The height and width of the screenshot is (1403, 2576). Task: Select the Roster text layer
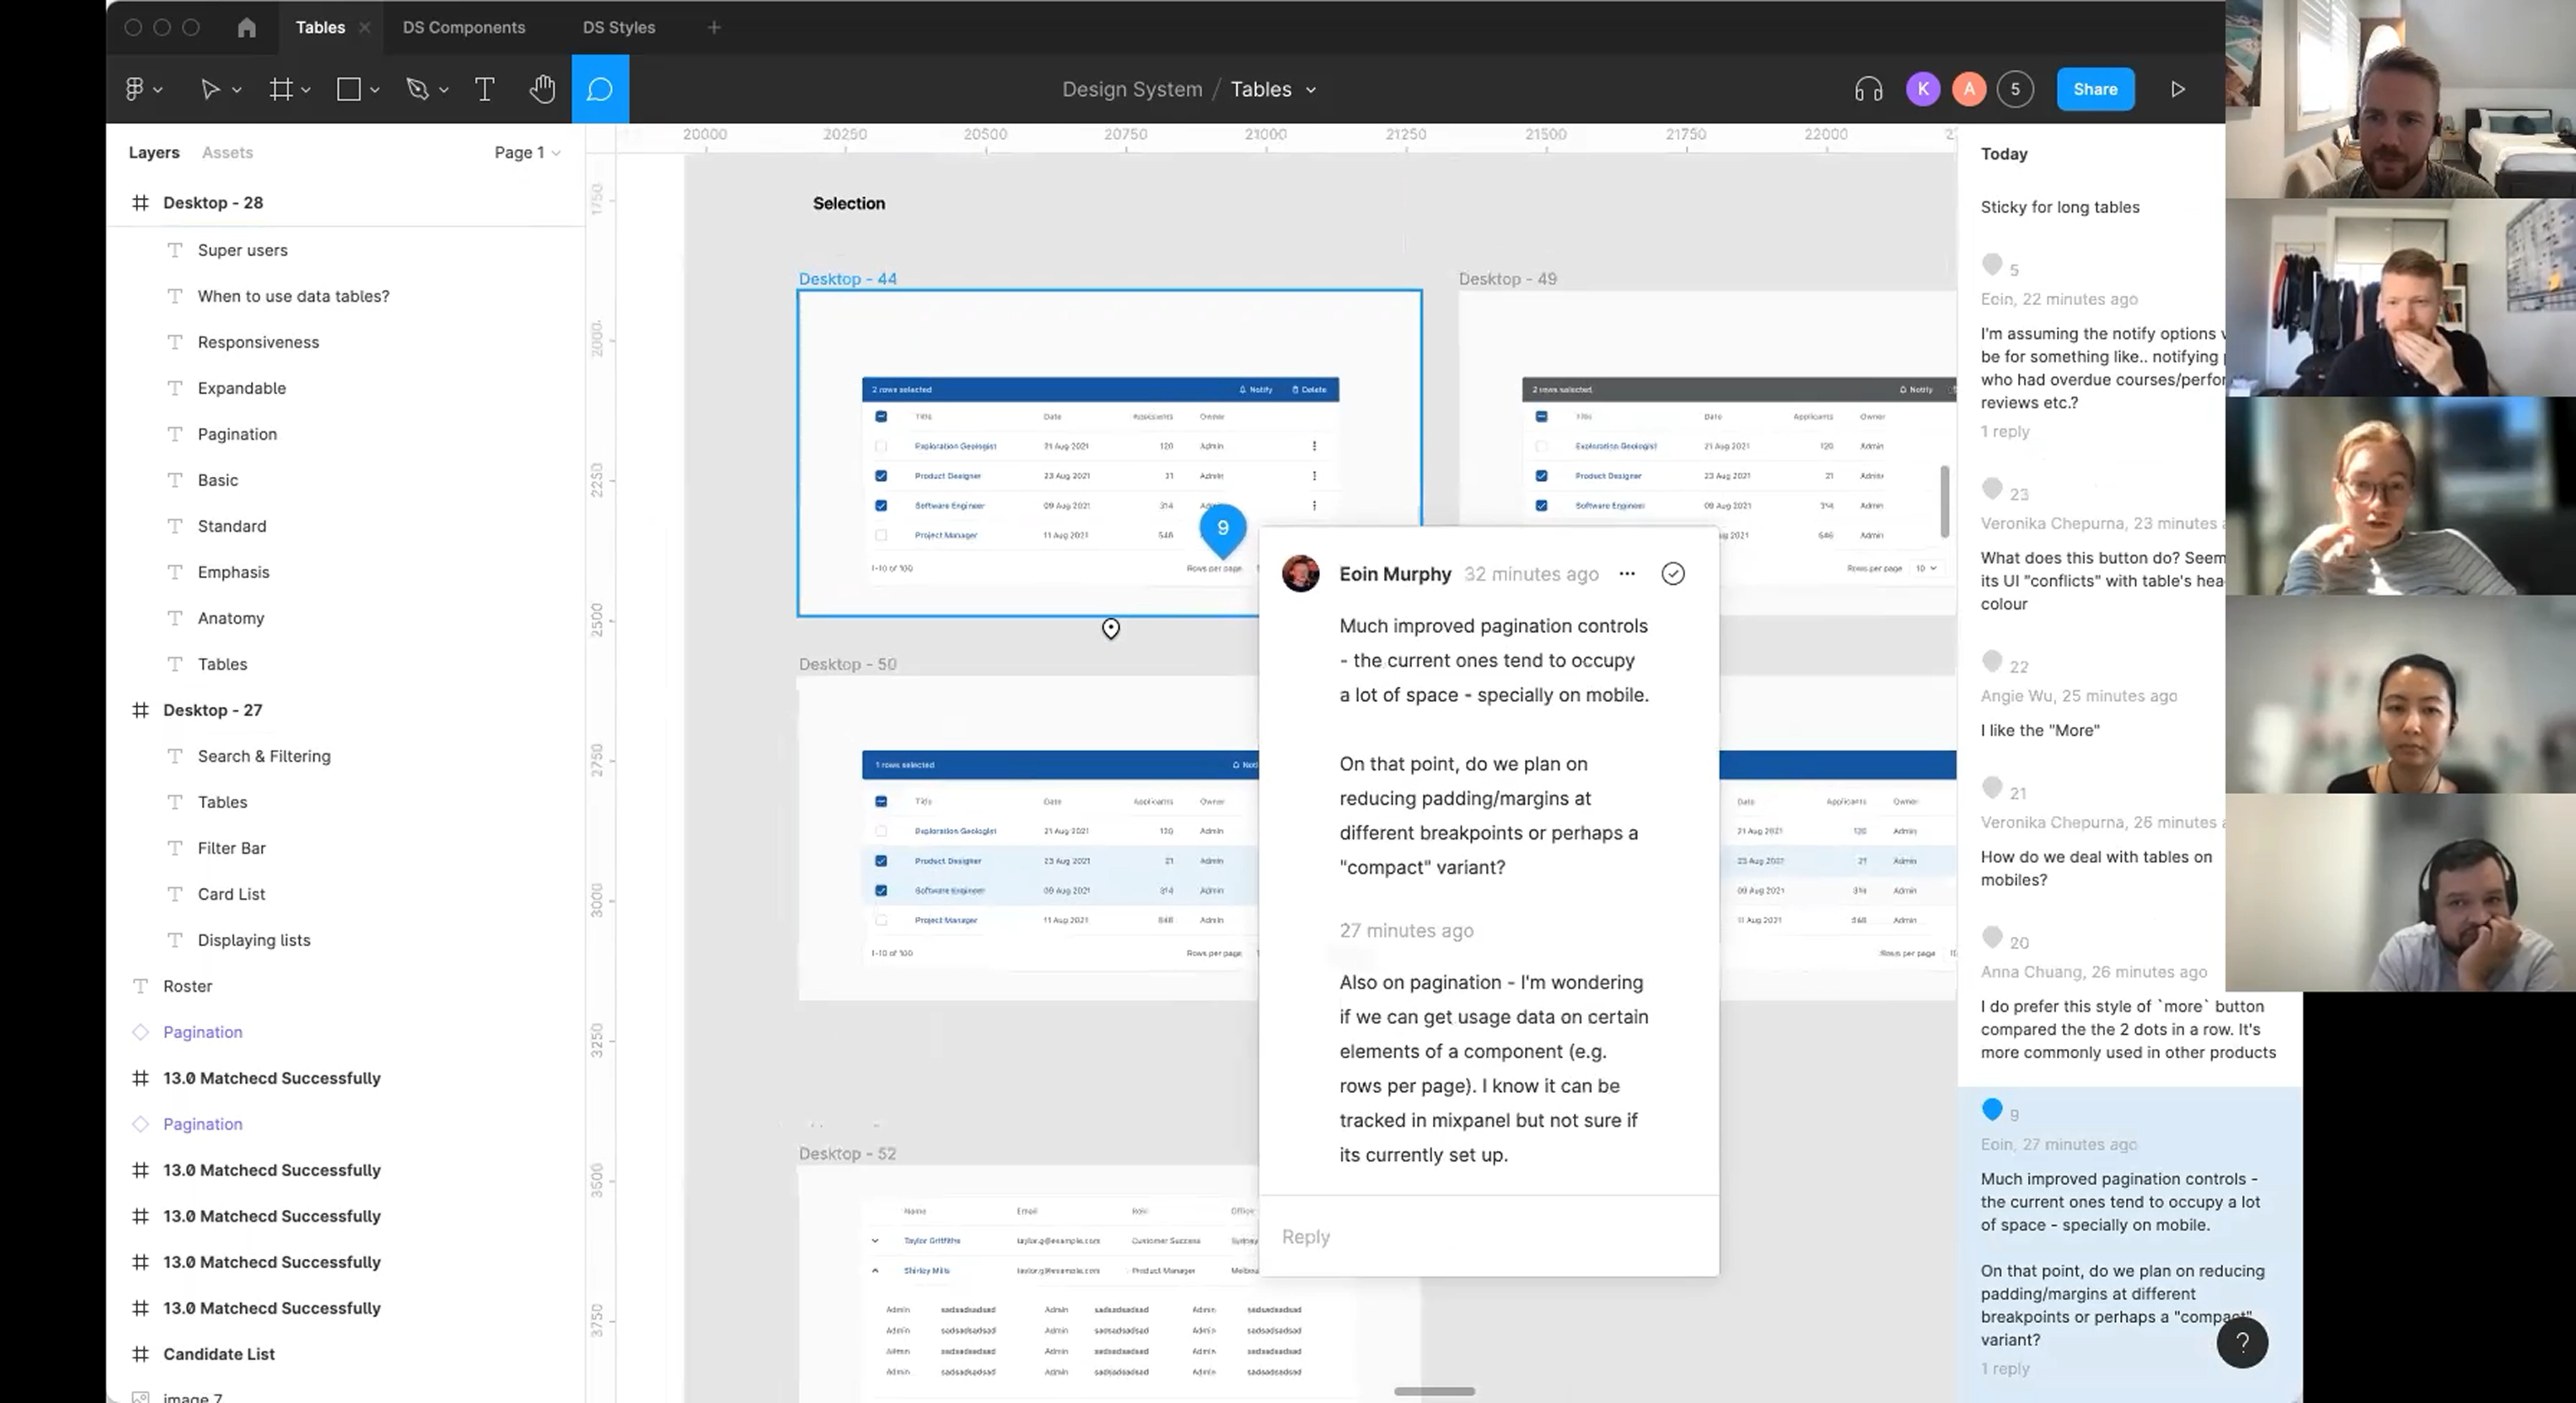click(188, 986)
